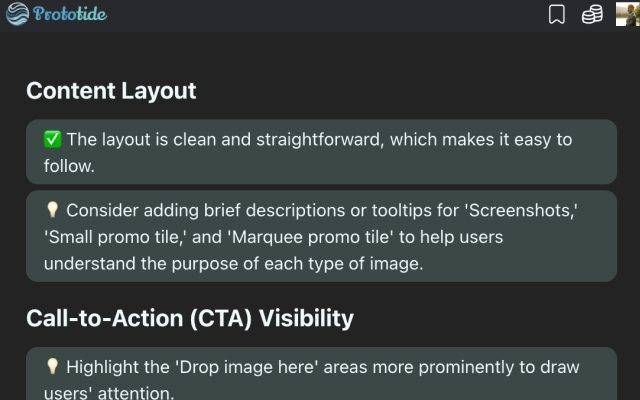Select the 'Call-to-Action (CTA) Visibility' heading
Image resolution: width=640 pixels, height=400 pixels.
coord(190,318)
